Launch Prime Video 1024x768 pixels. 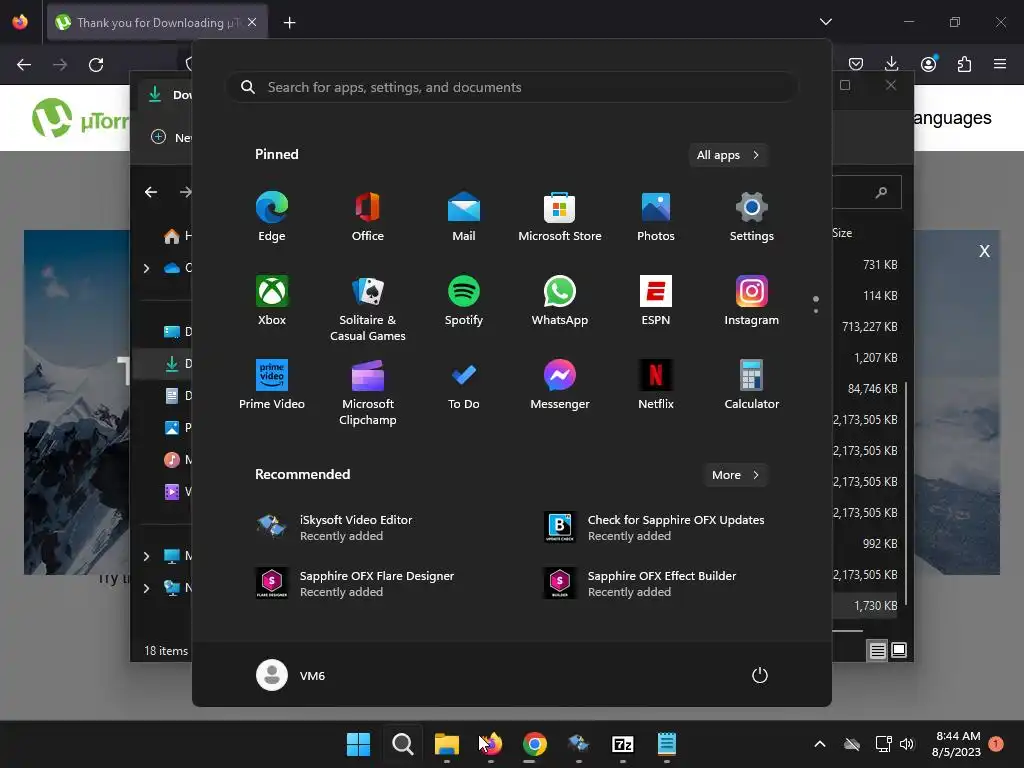272,385
